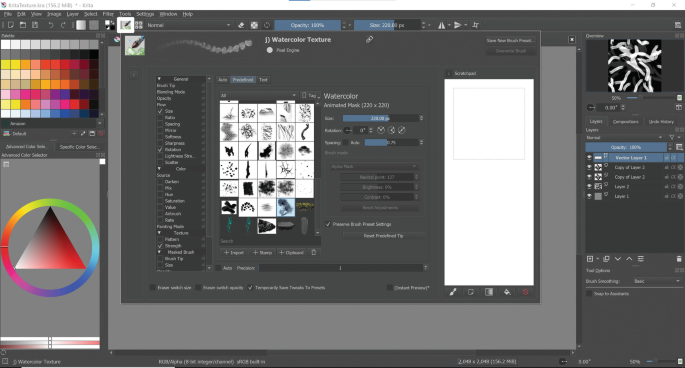This screenshot has width=685, height=368.
Task: Use current preset brush icon on scratchpad
Action: (x=453, y=292)
